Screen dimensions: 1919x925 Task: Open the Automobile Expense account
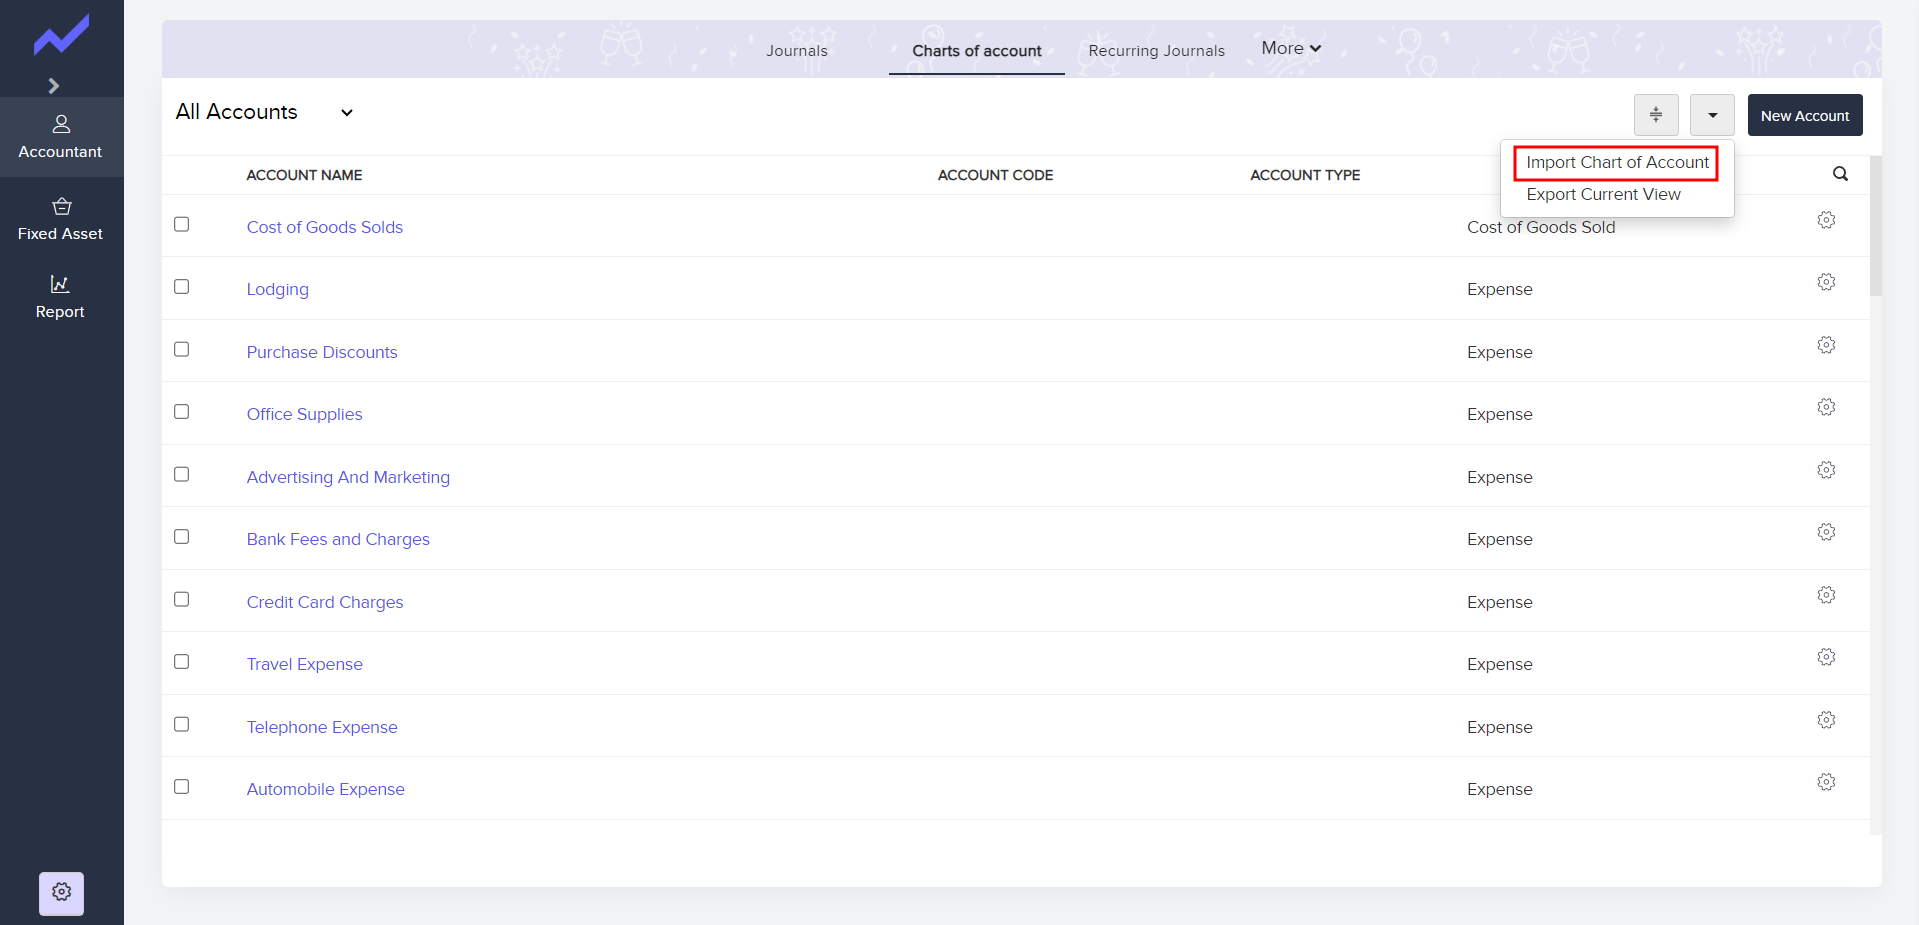coord(326,789)
